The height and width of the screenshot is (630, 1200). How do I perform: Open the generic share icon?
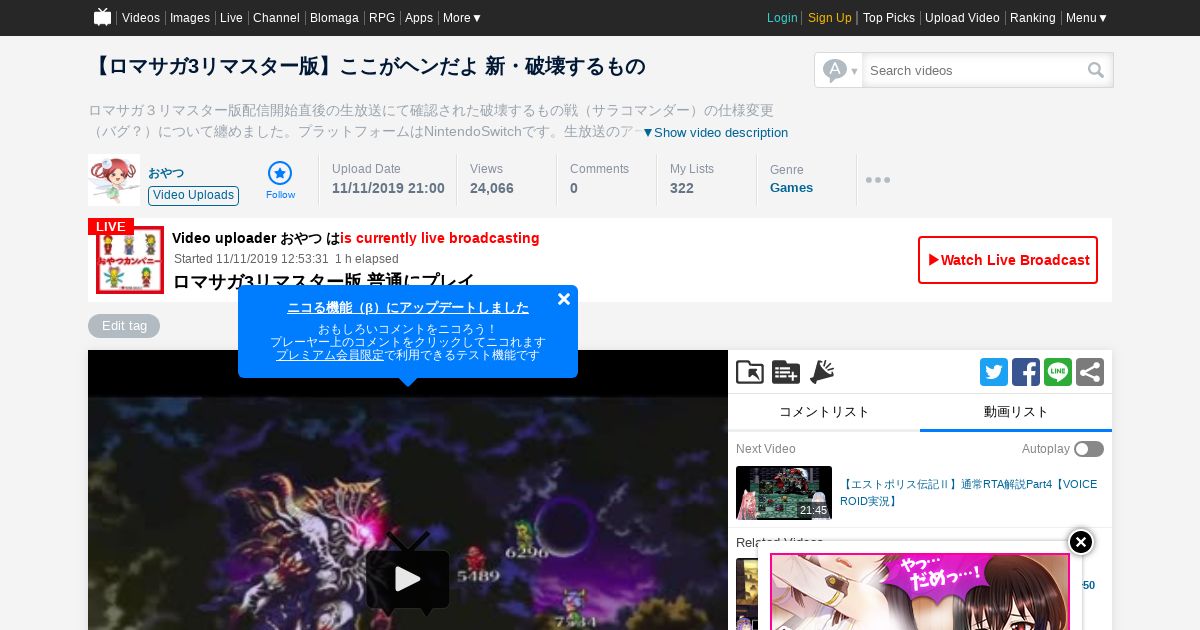click(x=1090, y=372)
